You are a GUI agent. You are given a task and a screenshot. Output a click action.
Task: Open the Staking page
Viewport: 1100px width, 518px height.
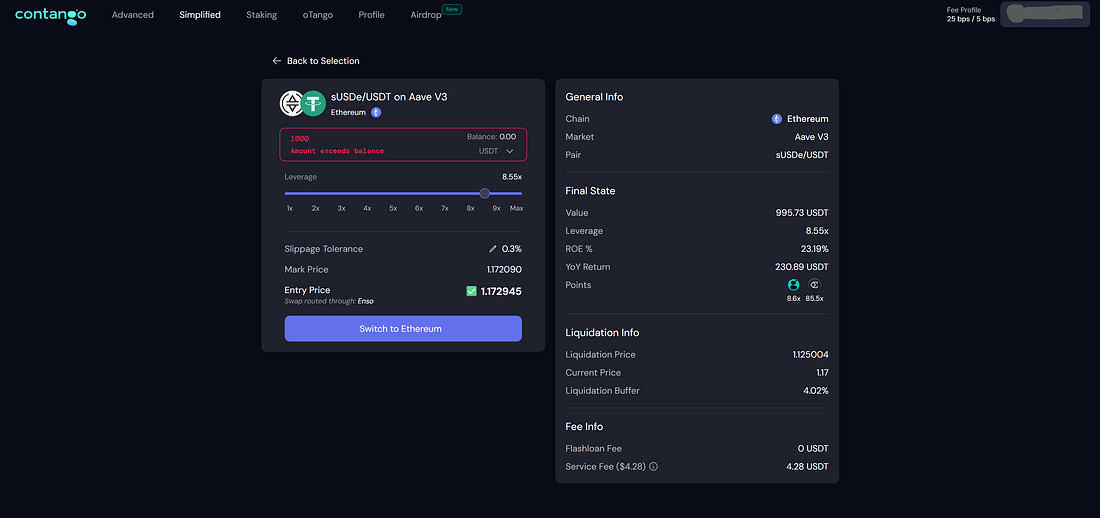click(262, 15)
